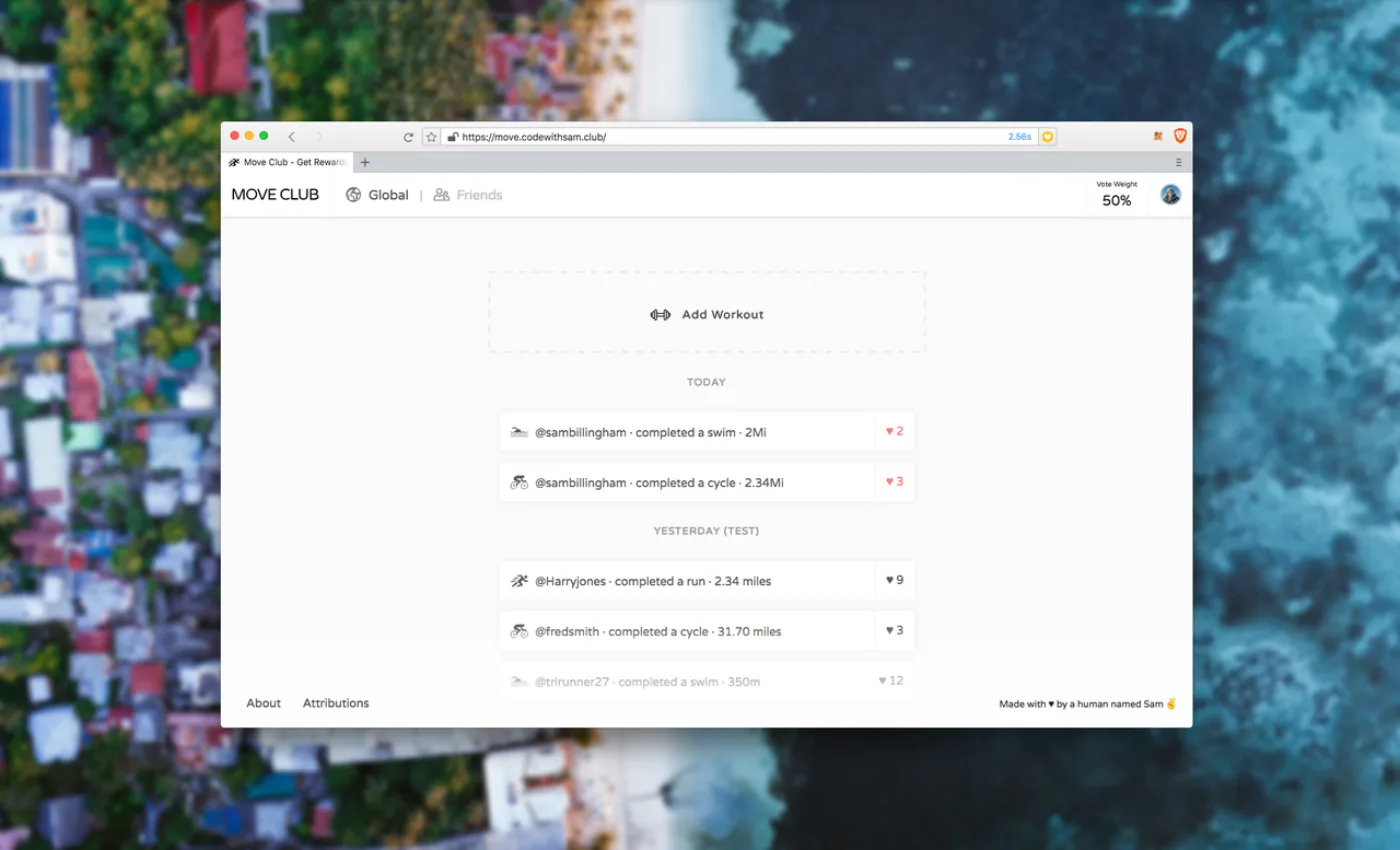1400x850 pixels.
Task: Open the user profile avatar
Action: pos(1170,195)
